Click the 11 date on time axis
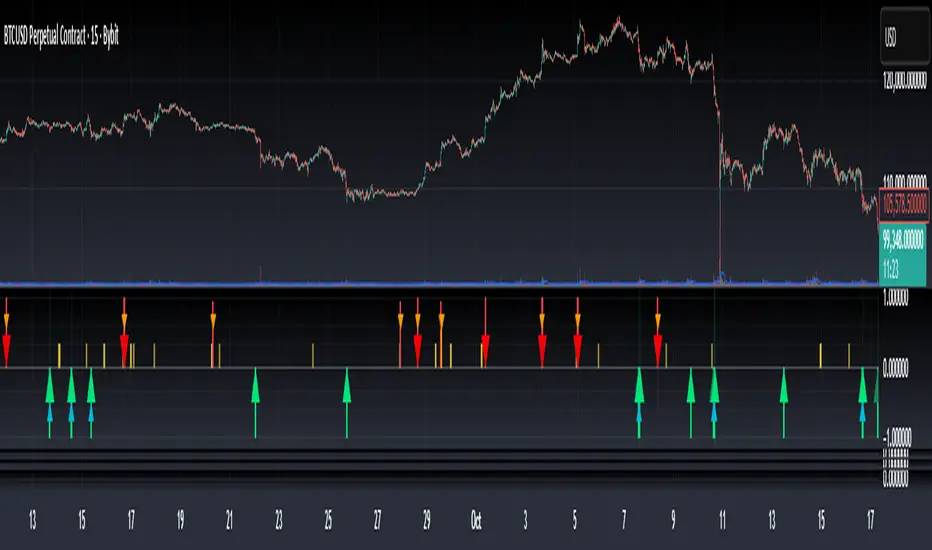The image size is (932, 550). pos(722,520)
